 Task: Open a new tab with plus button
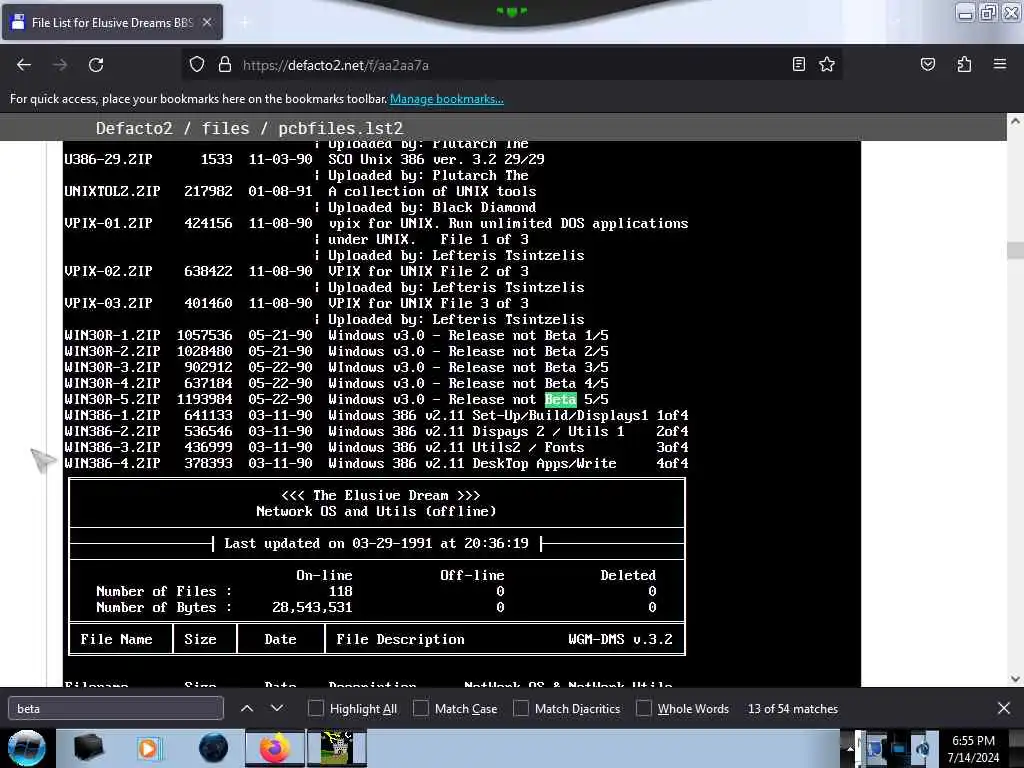coord(244,22)
